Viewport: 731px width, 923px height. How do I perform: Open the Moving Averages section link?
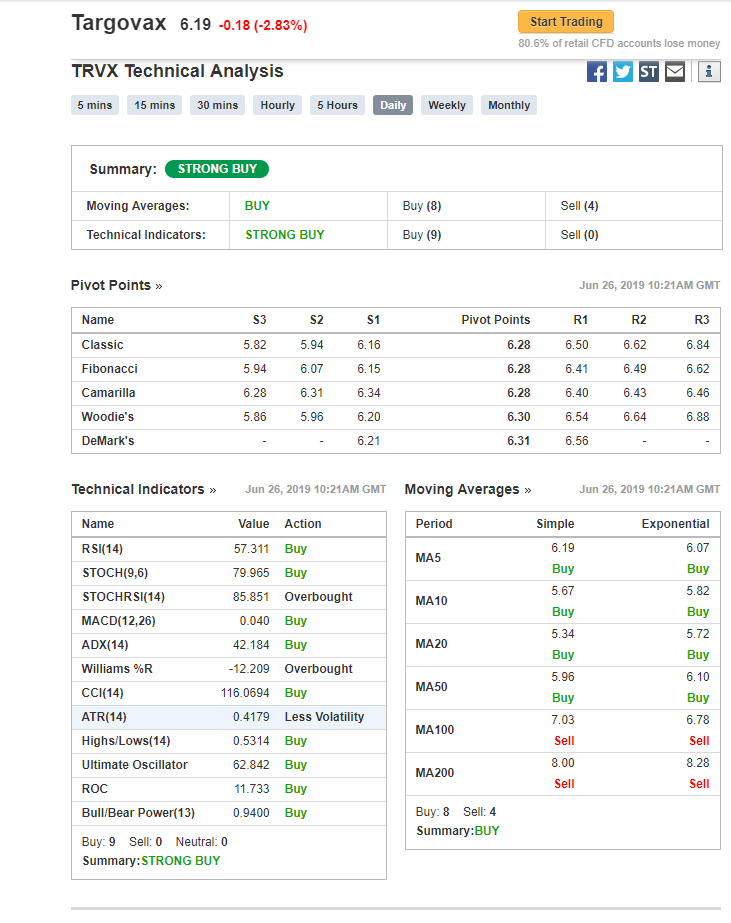click(x=468, y=489)
